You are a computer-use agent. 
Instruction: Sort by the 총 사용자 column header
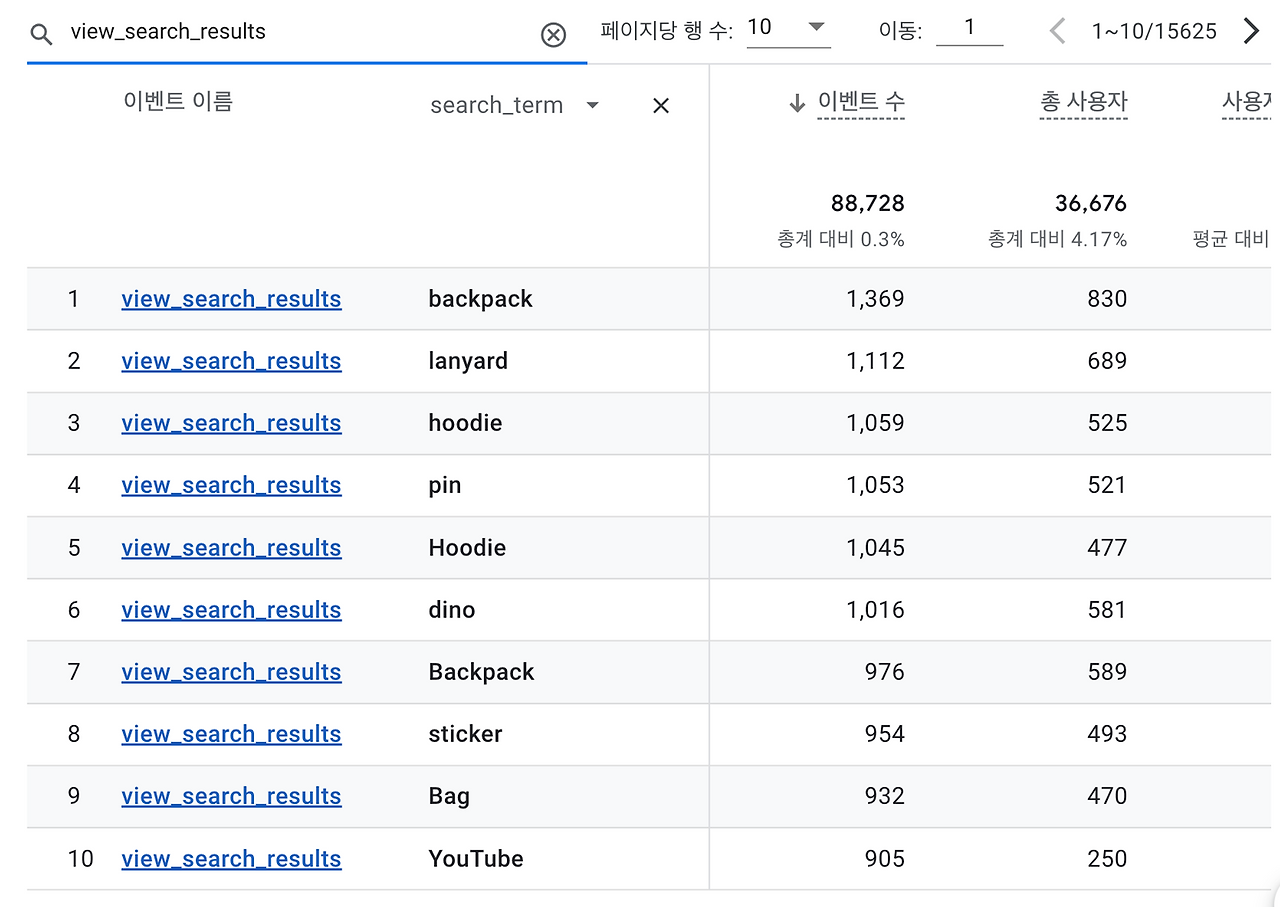coord(1084,101)
